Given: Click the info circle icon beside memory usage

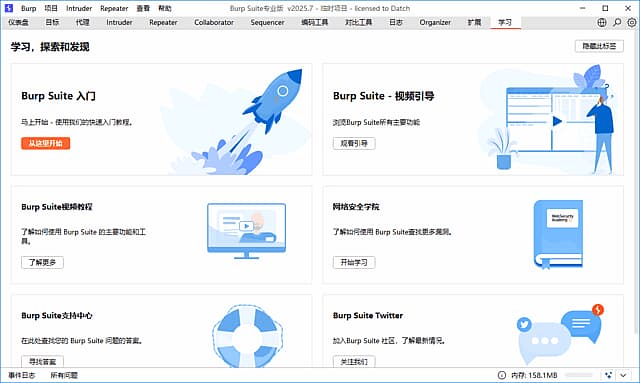Looking at the screenshot, I should [x=502, y=375].
